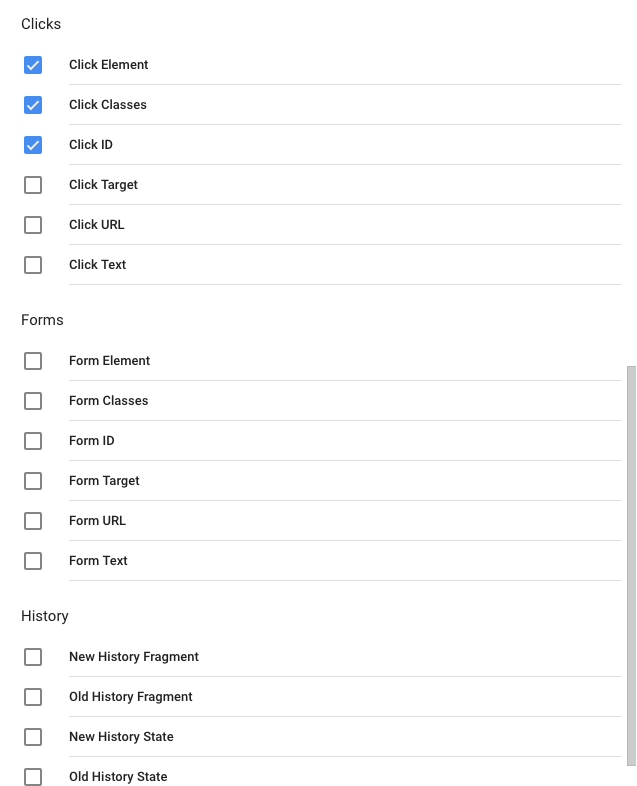
Task: Enable the Form Classes checkbox
Action: (33, 401)
